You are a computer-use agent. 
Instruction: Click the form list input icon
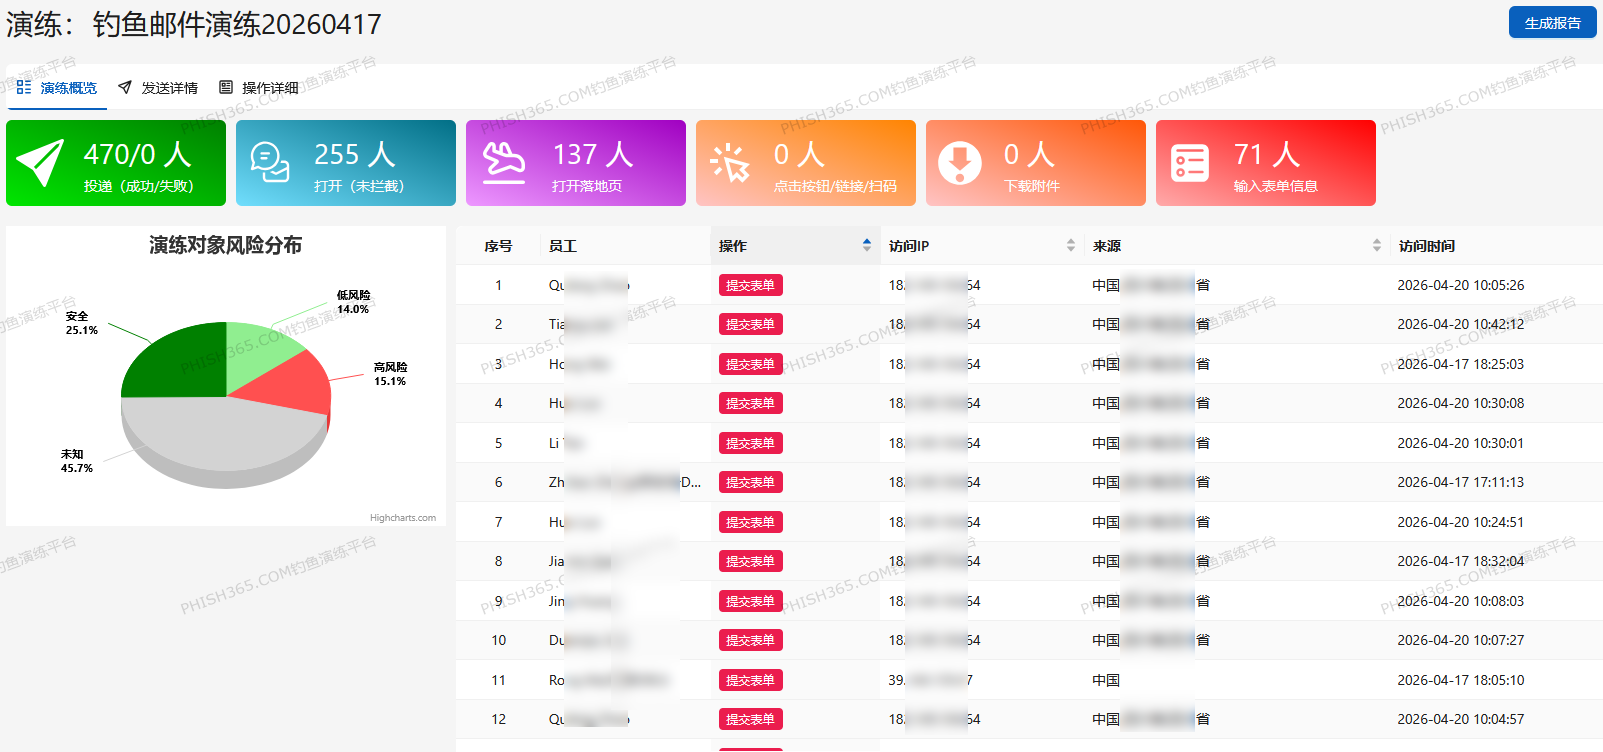(x=1190, y=163)
